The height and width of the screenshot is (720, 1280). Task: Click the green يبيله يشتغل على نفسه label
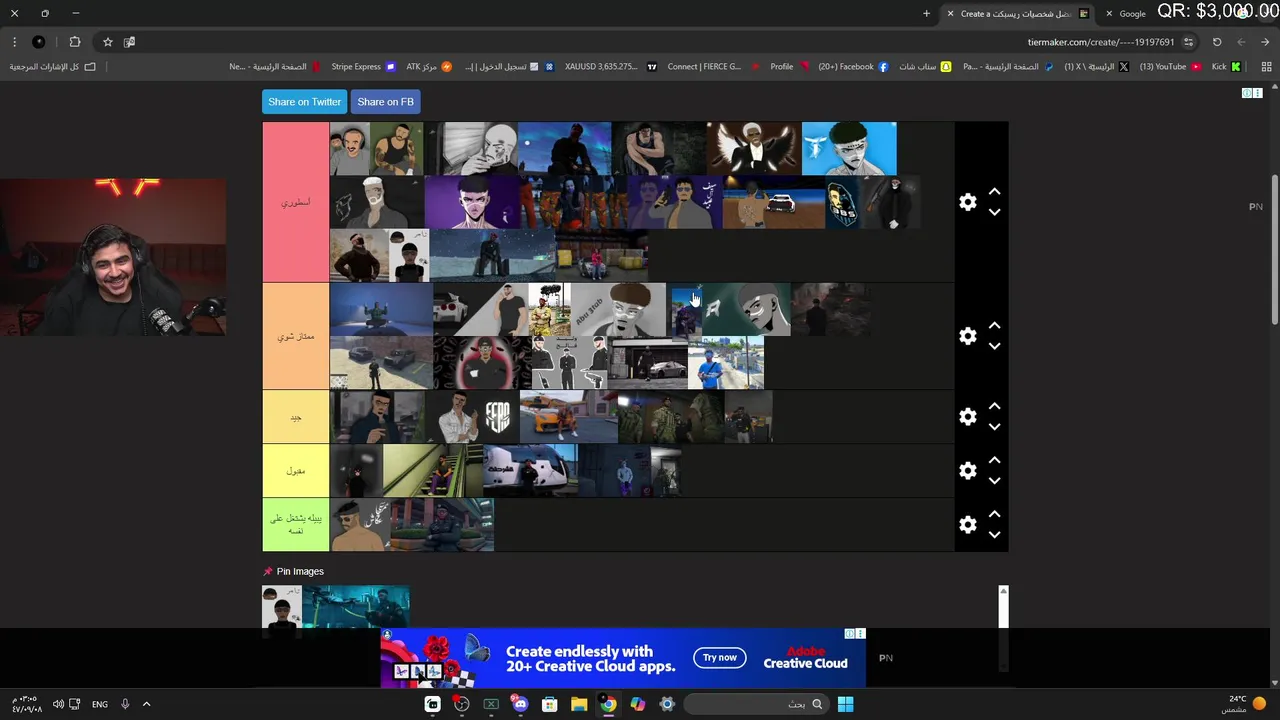[295, 525]
